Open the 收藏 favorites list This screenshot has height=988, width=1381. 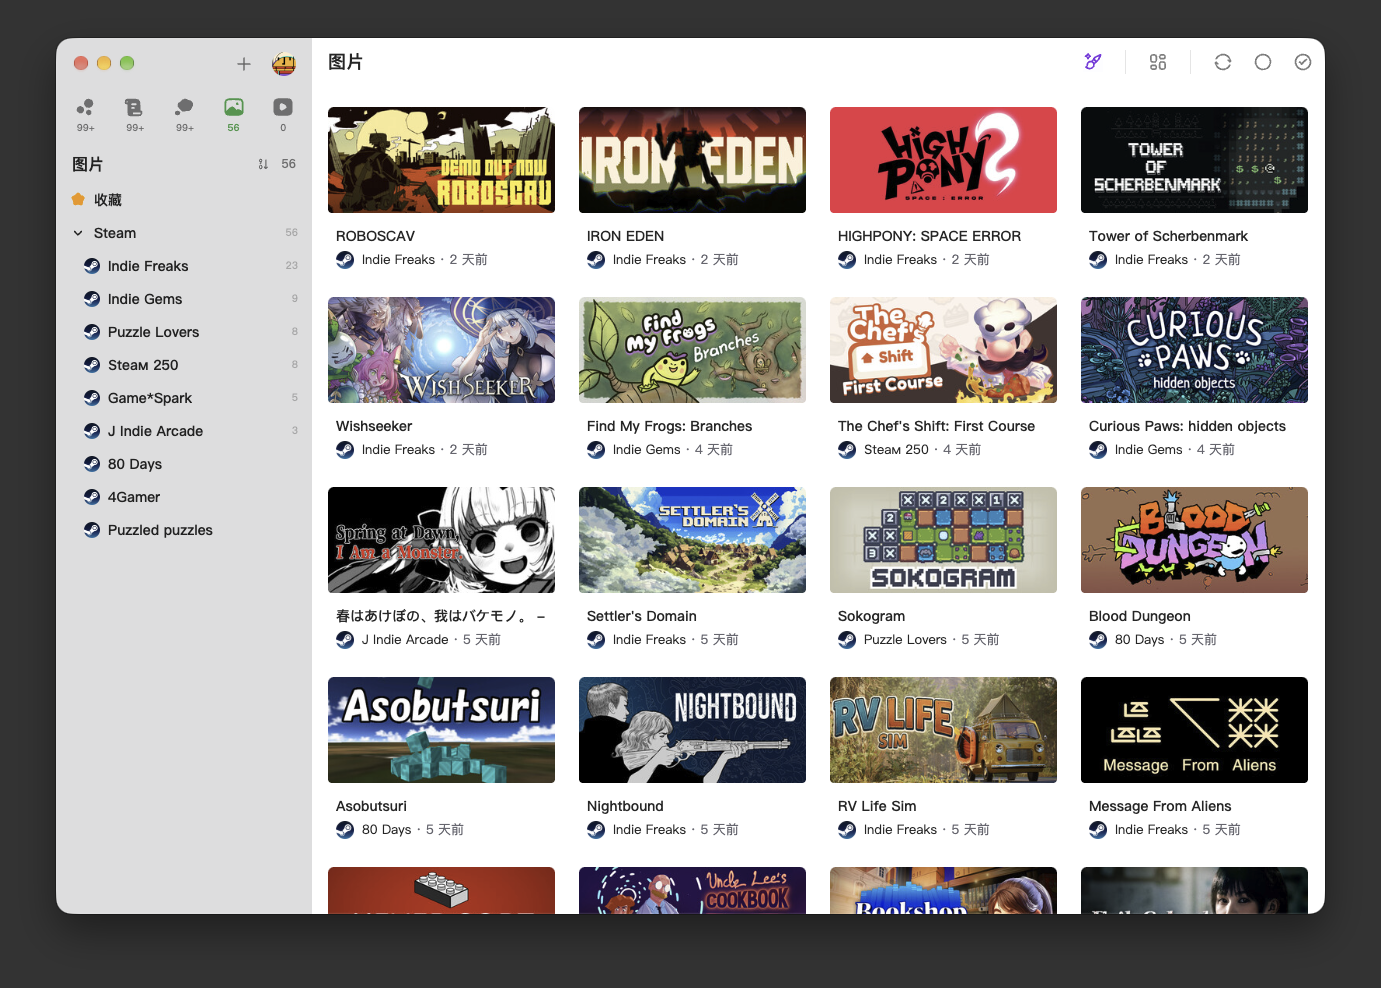click(184, 200)
